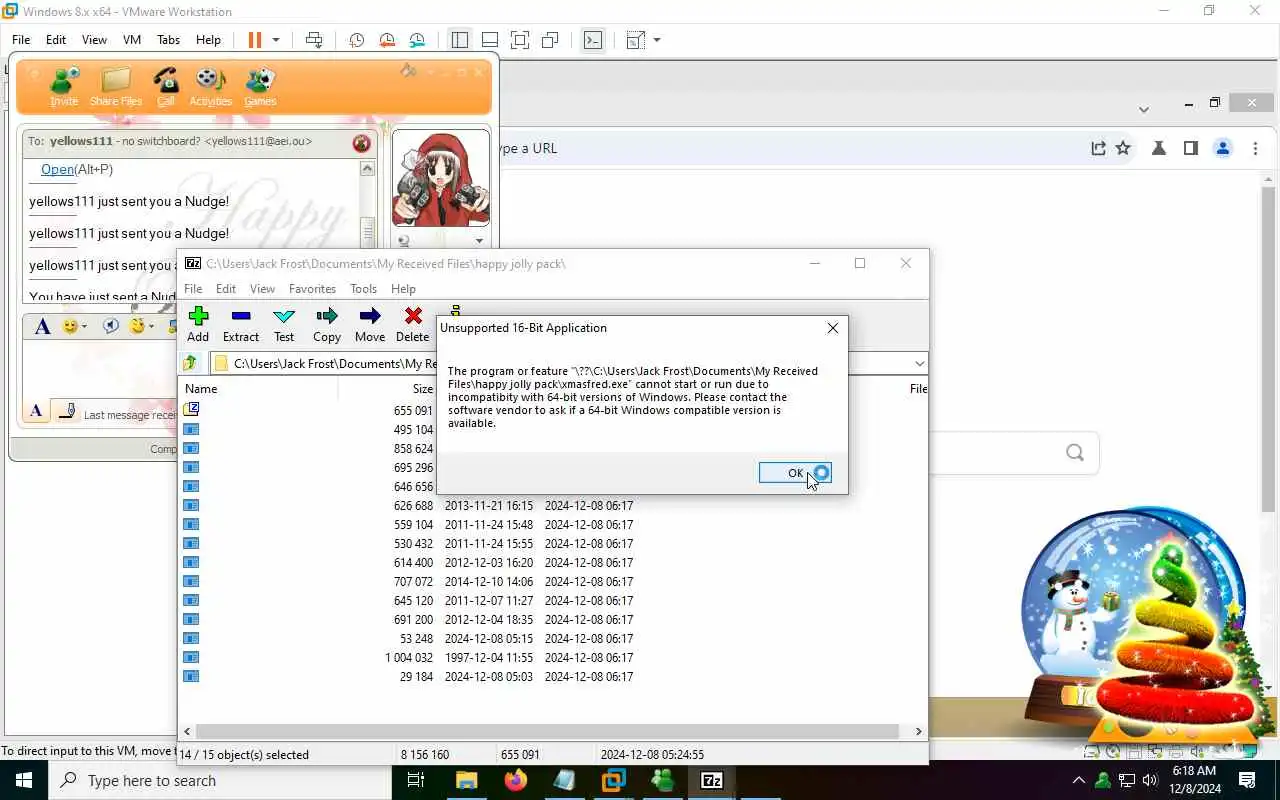
Task: Click the browser bookmark star icon
Action: pyautogui.click(x=1123, y=148)
